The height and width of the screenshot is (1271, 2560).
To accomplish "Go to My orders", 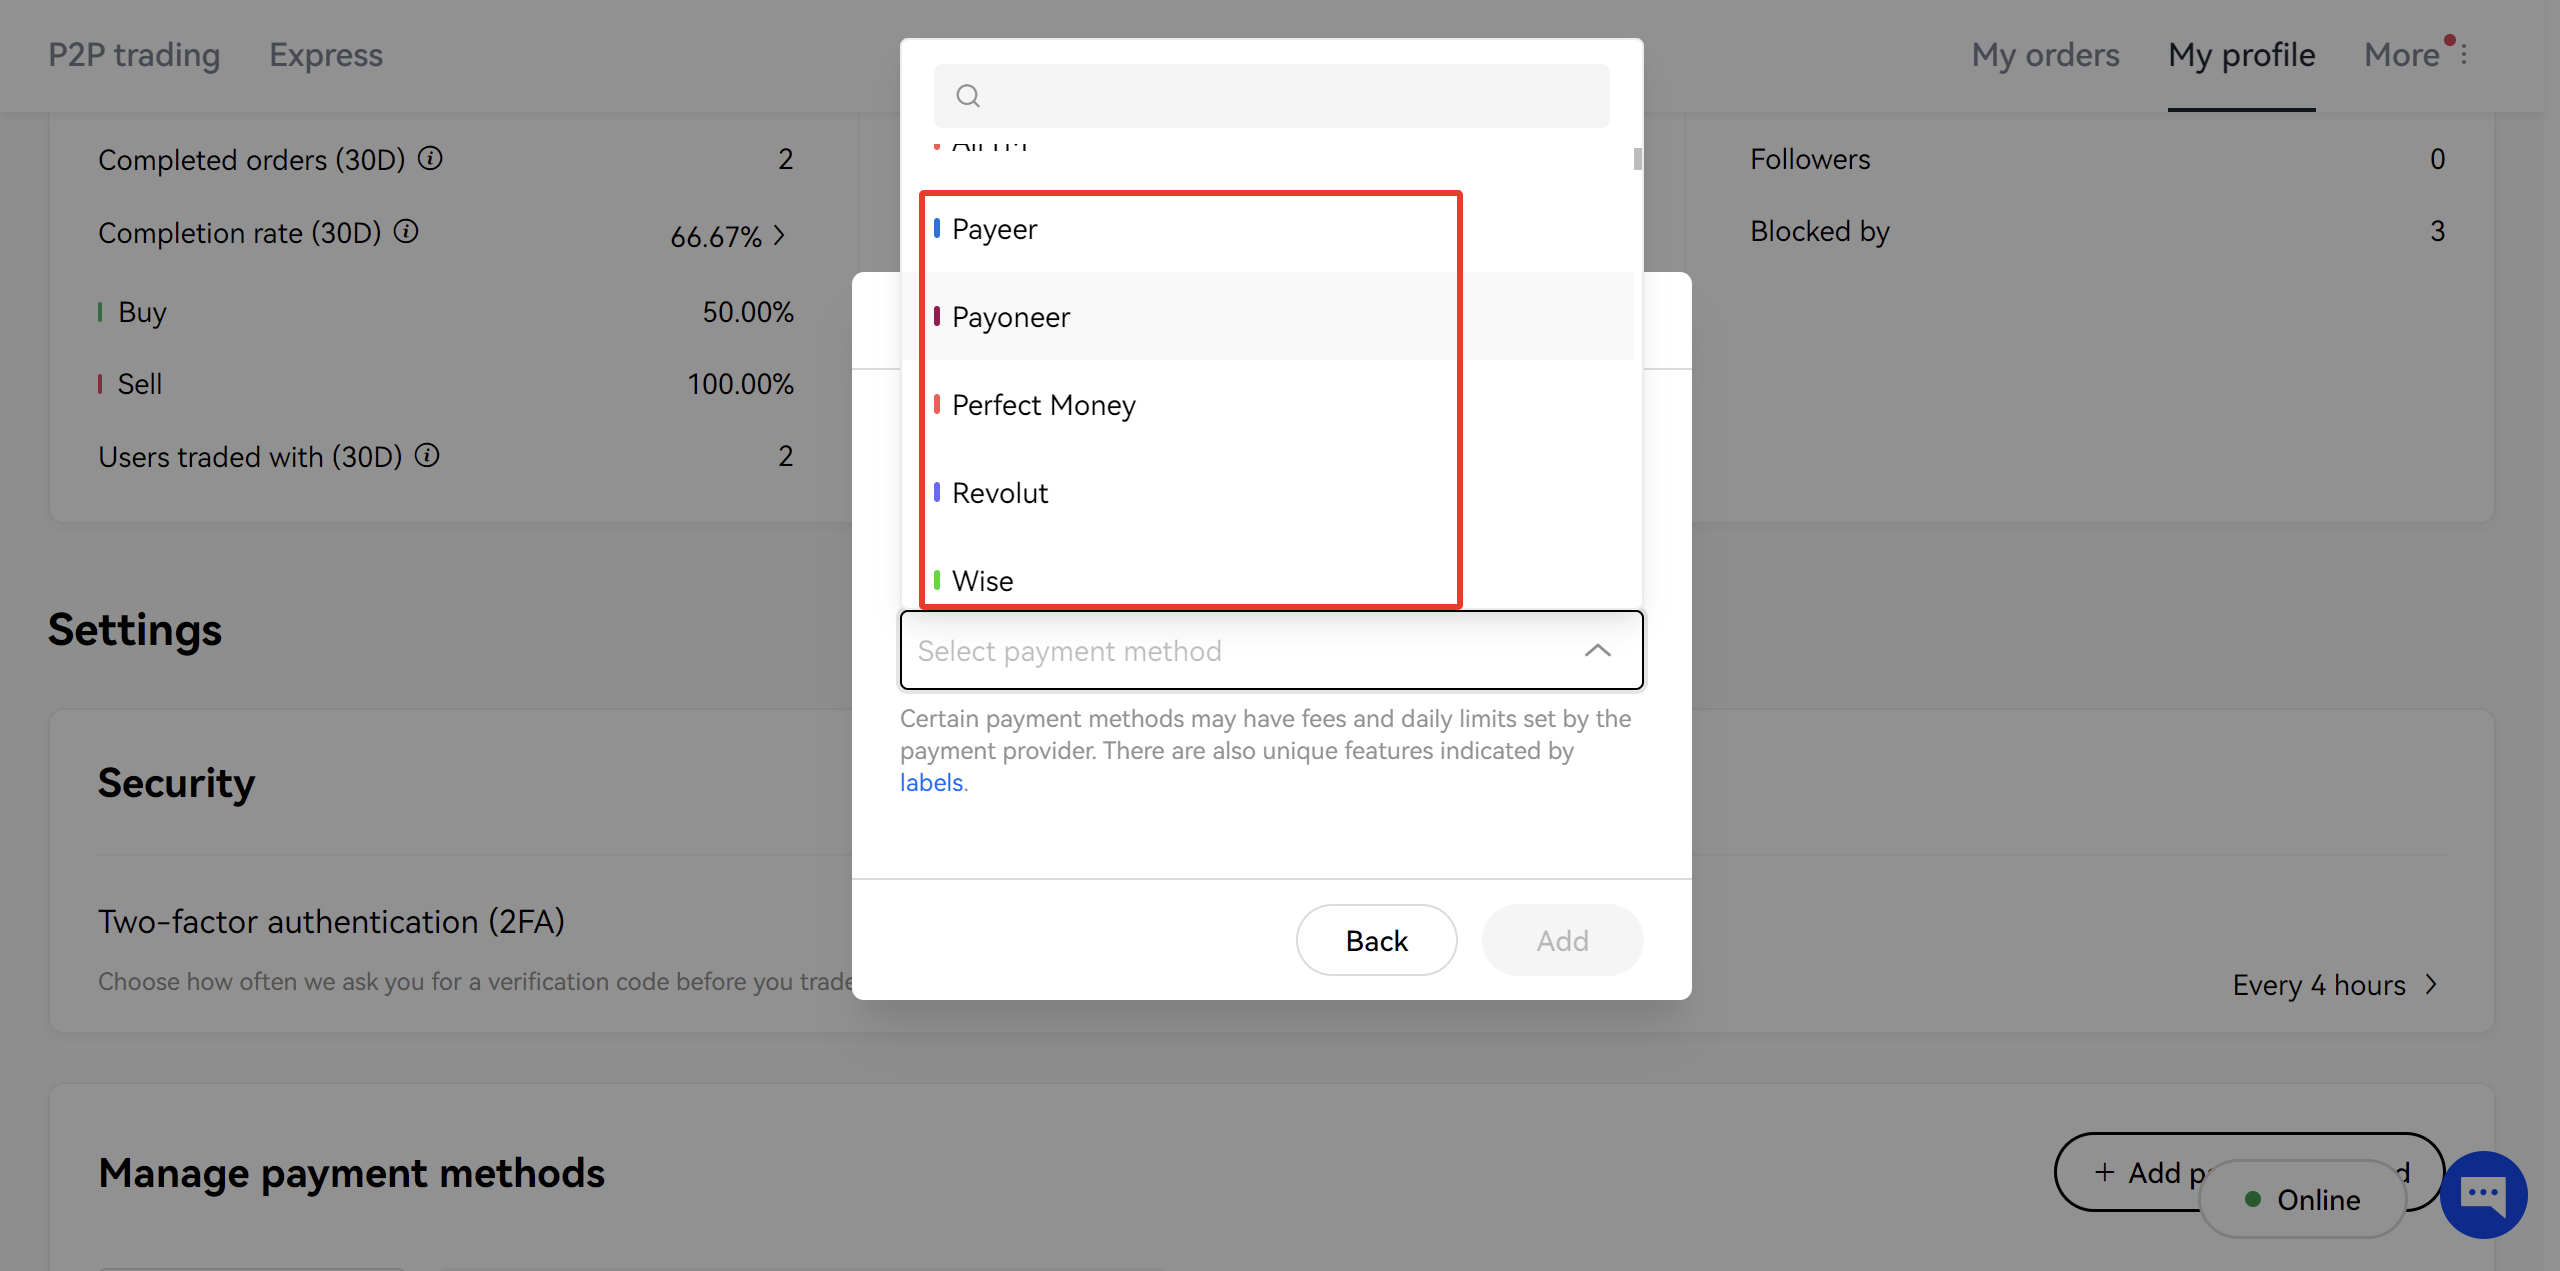I will coord(2045,55).
